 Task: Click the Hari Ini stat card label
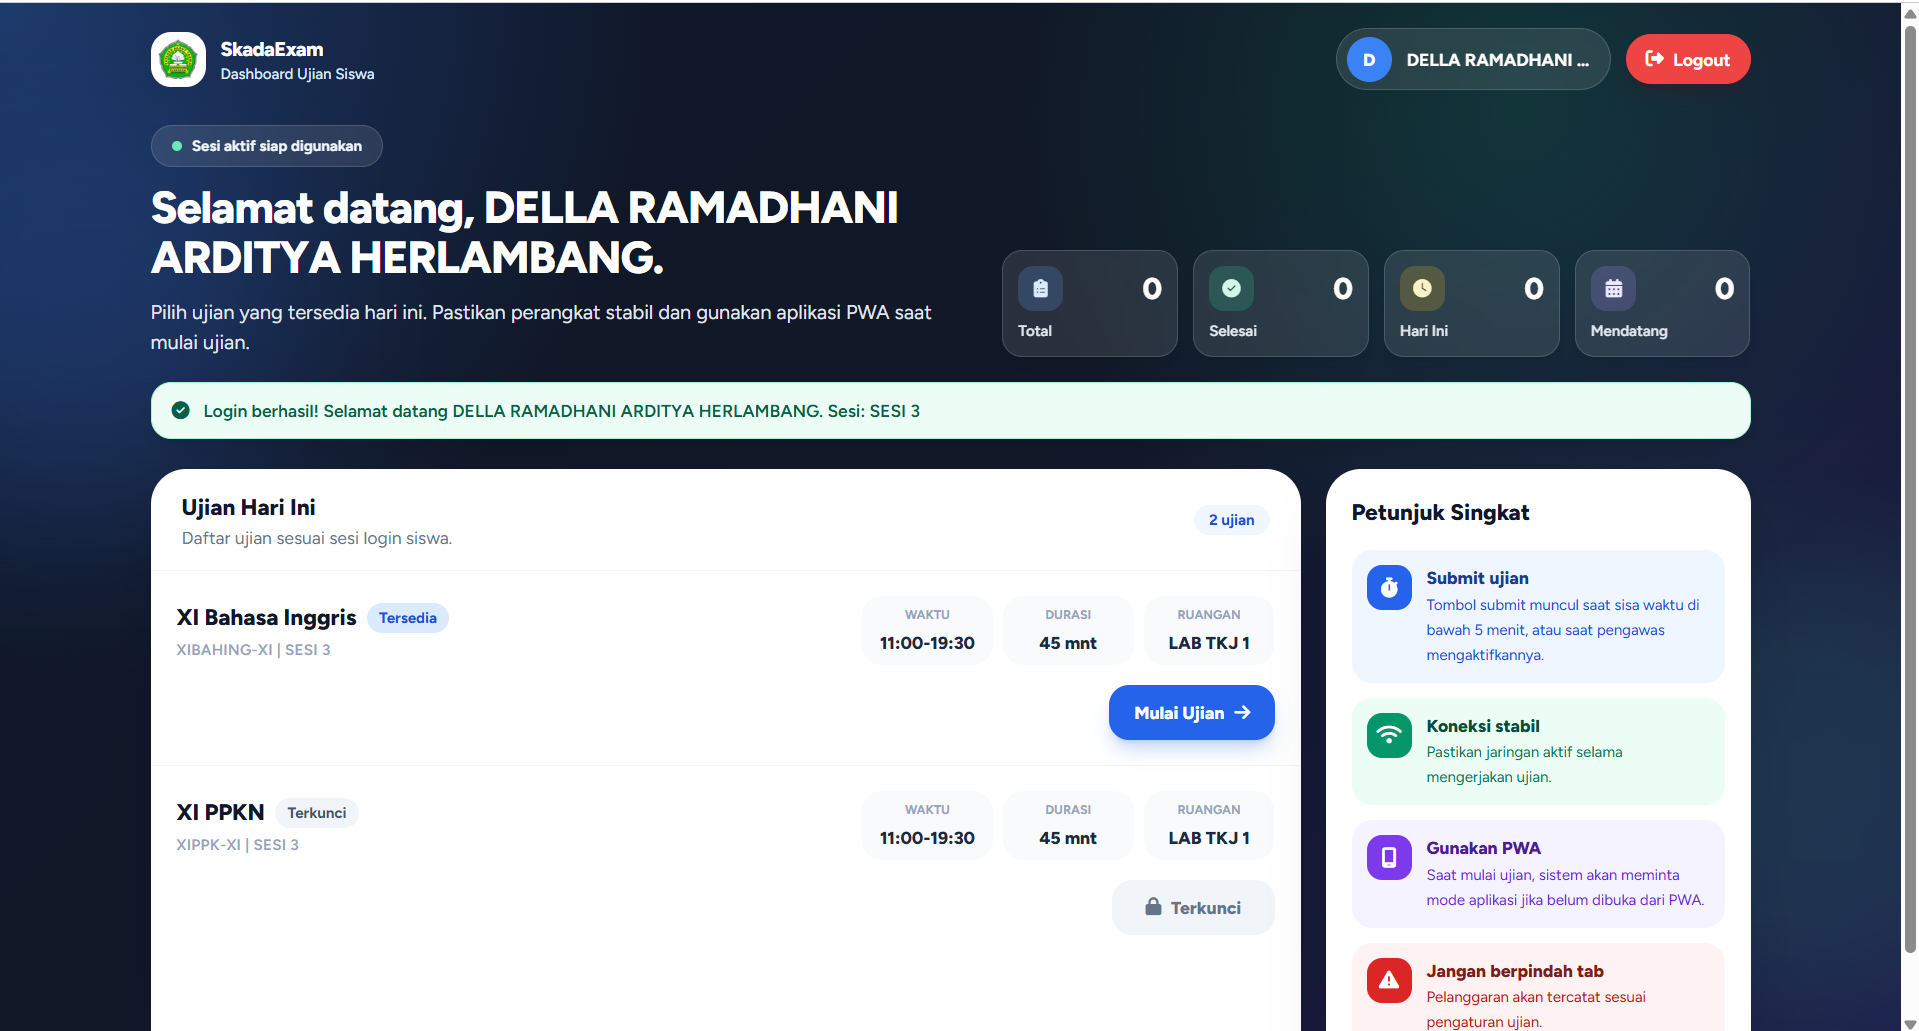tap(1424, 331)
